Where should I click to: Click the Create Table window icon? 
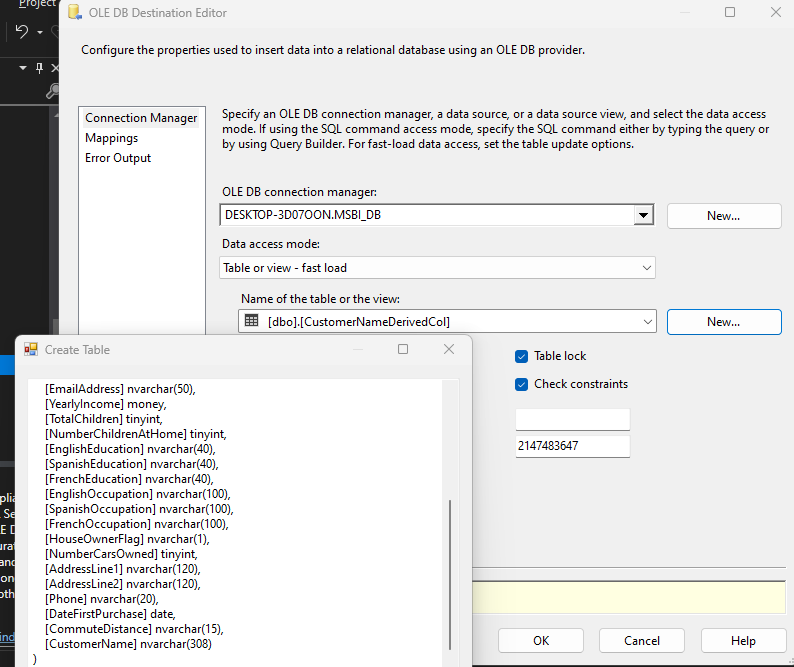pos(31,349)
